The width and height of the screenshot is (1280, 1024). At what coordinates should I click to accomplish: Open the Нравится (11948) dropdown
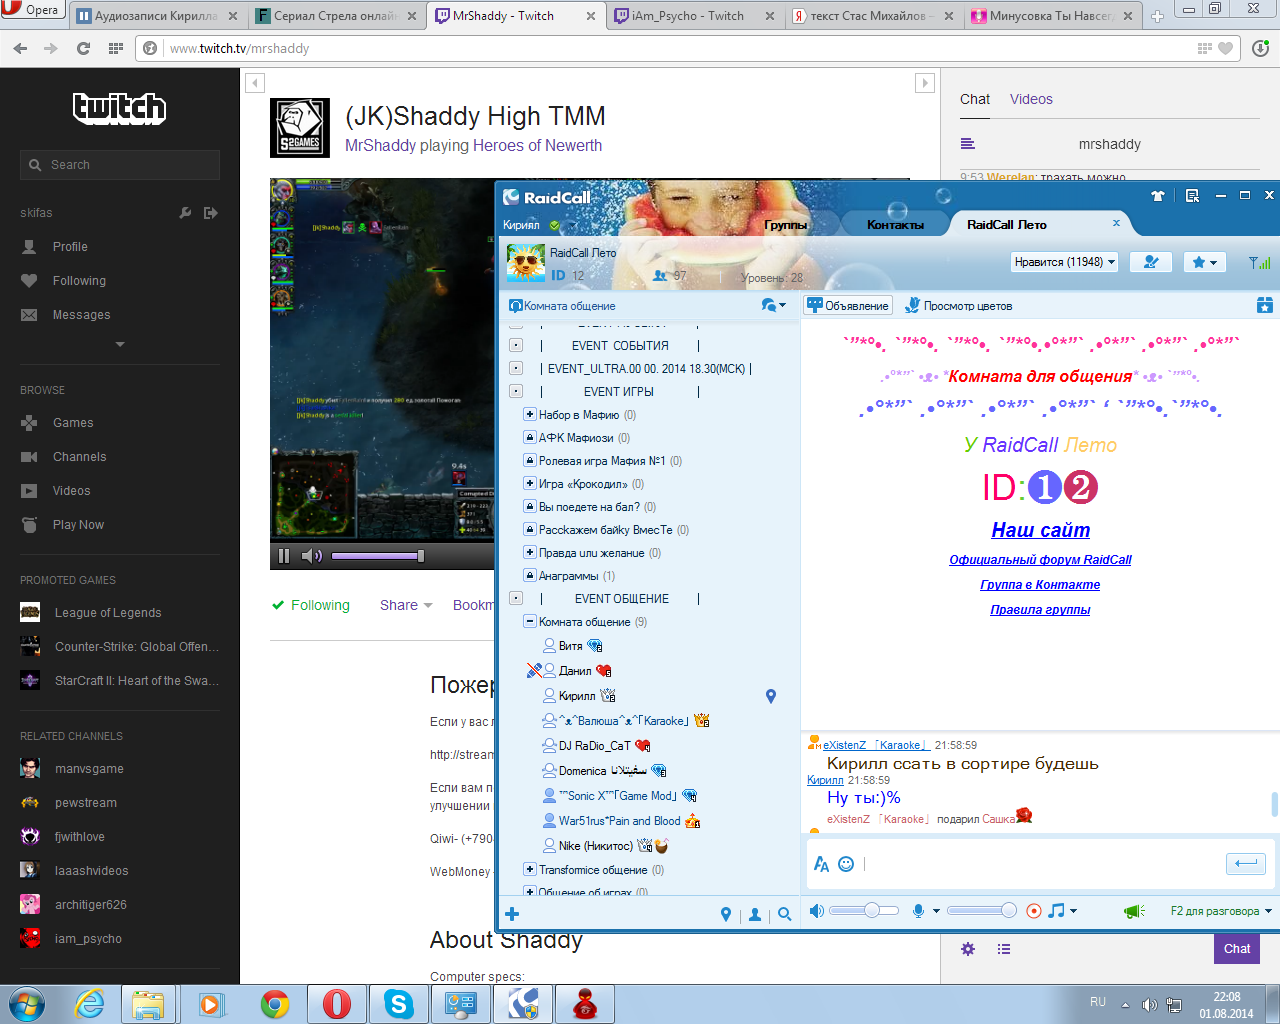(x=1065, y=262)
